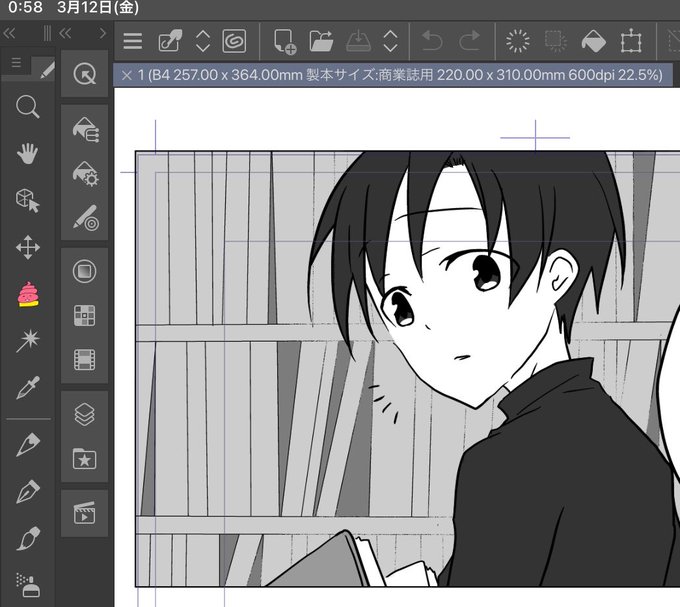
Task: Open the Material star-folder palette
Action: click(85, 459)
